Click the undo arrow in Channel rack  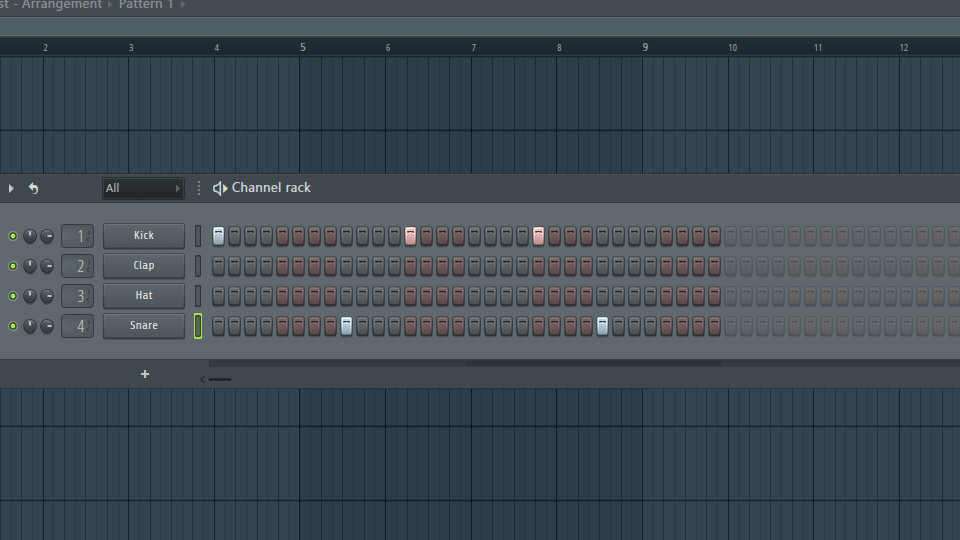[x=34, y=189]
